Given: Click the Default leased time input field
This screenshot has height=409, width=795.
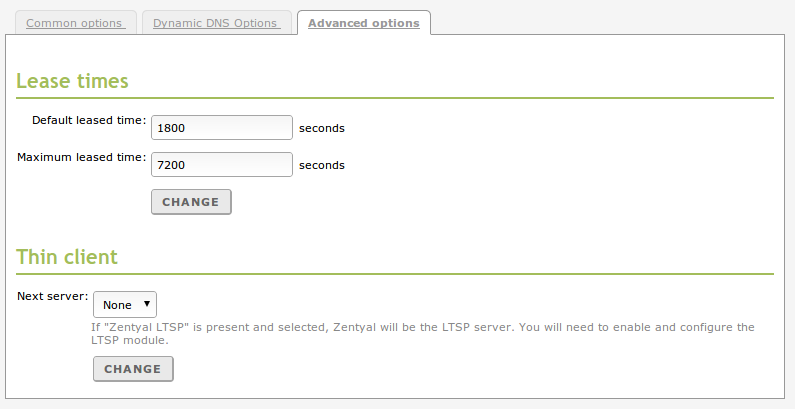Looking at the screenshot, I should (221, 128).
